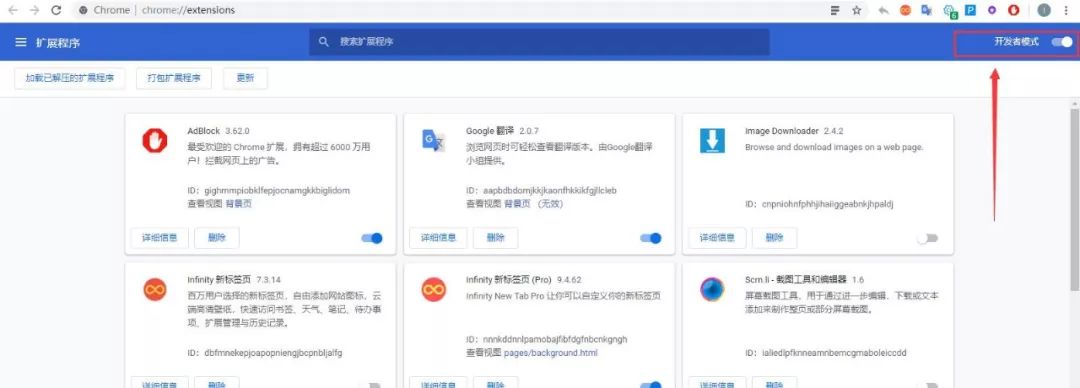Click the blue P extension icon
The width and height of the screenshot is (1080, 388).
tap(970, 10)
